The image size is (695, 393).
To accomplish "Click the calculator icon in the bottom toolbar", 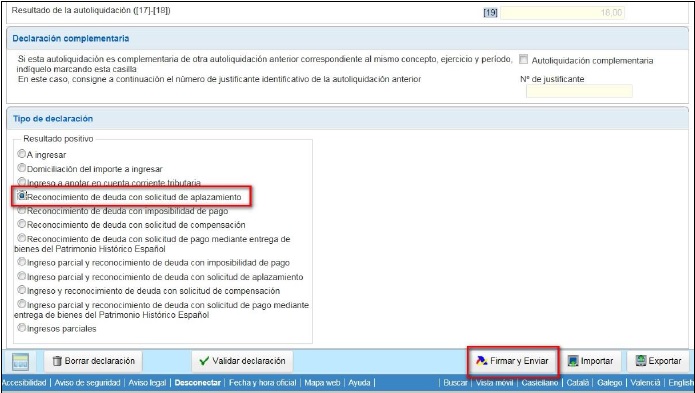I will point(20,362).
